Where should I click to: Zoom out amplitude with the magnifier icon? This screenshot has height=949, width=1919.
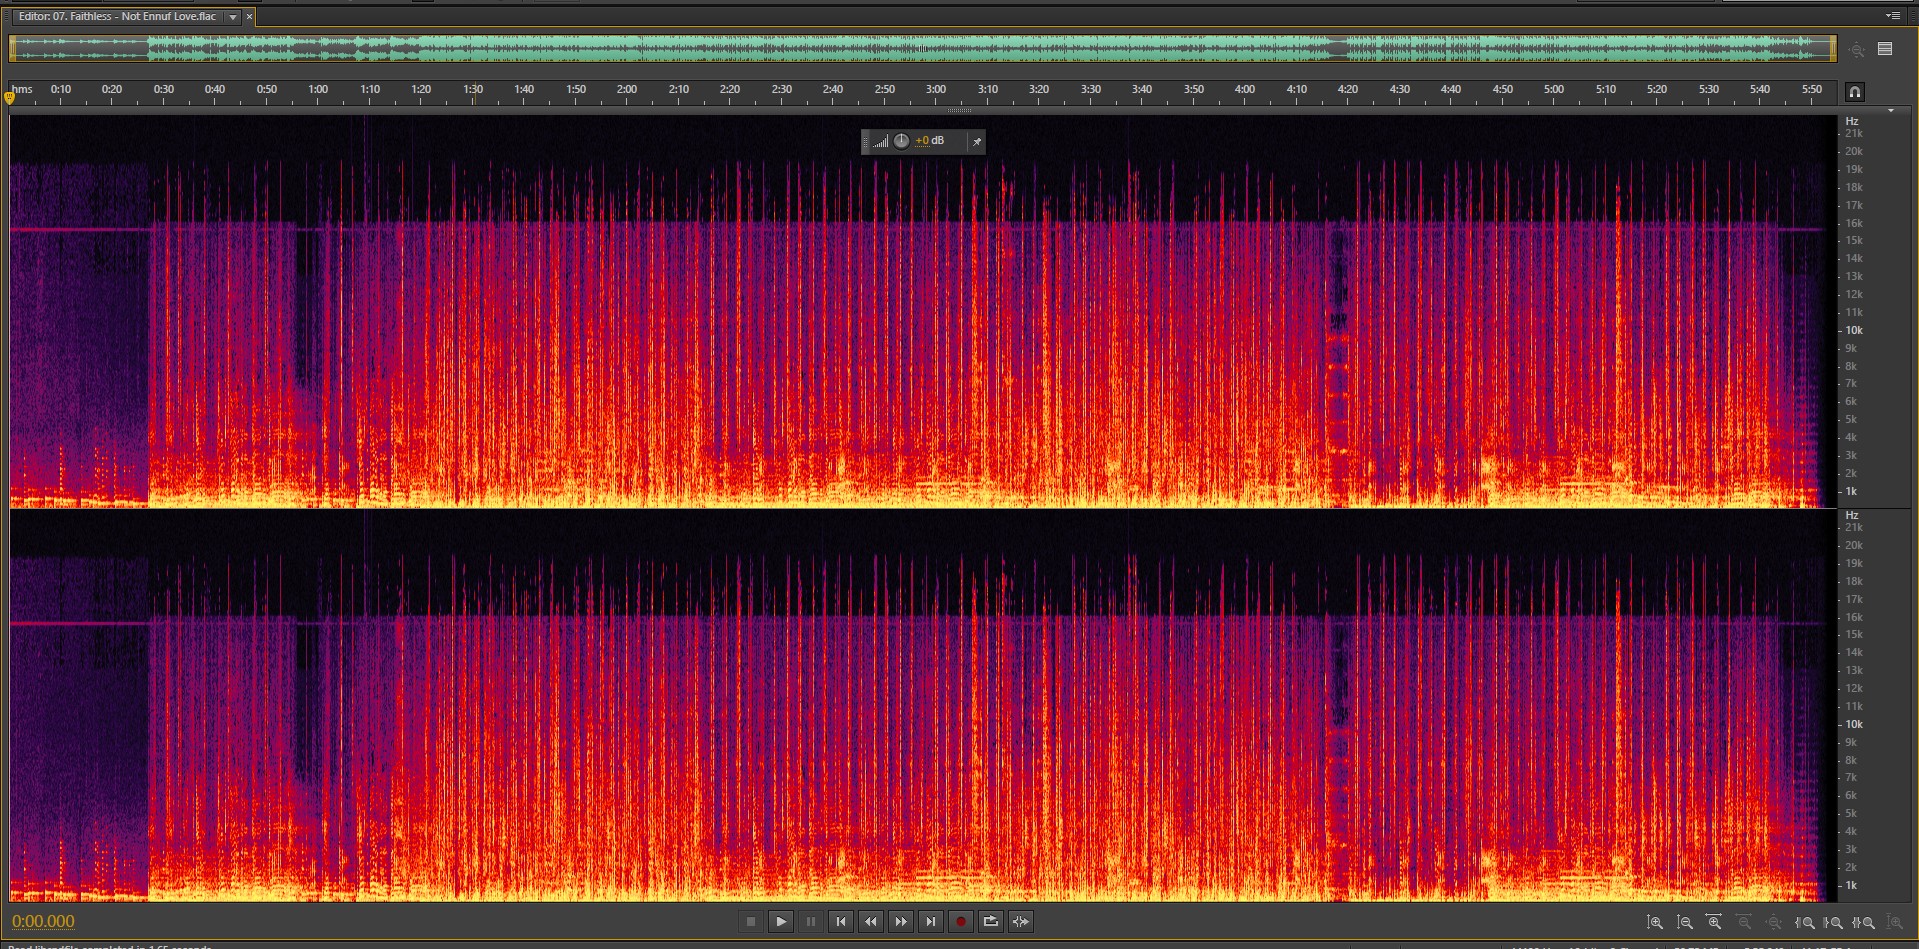pyautogui.click(x=1685, y=923)
